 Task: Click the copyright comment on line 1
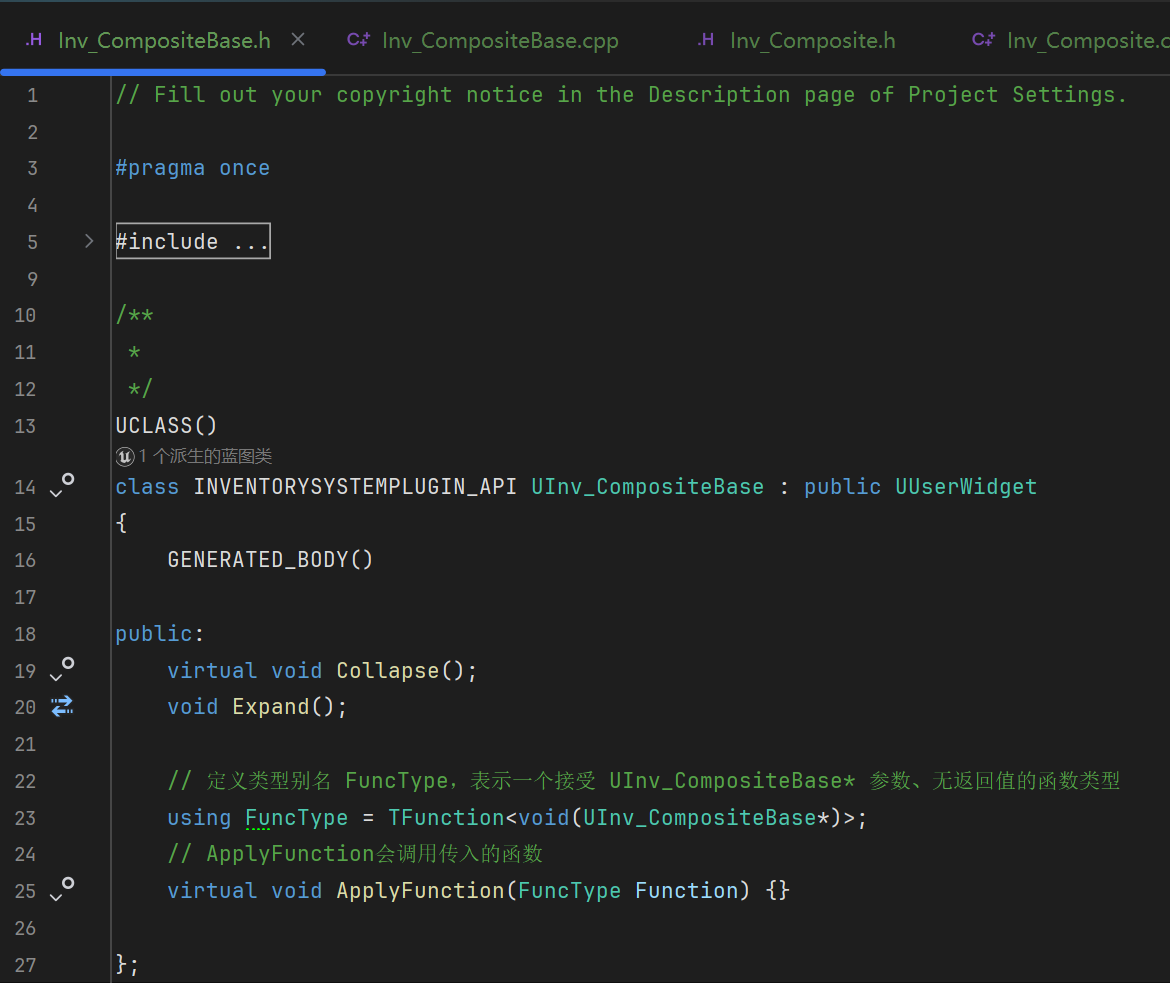coord(621,95)
